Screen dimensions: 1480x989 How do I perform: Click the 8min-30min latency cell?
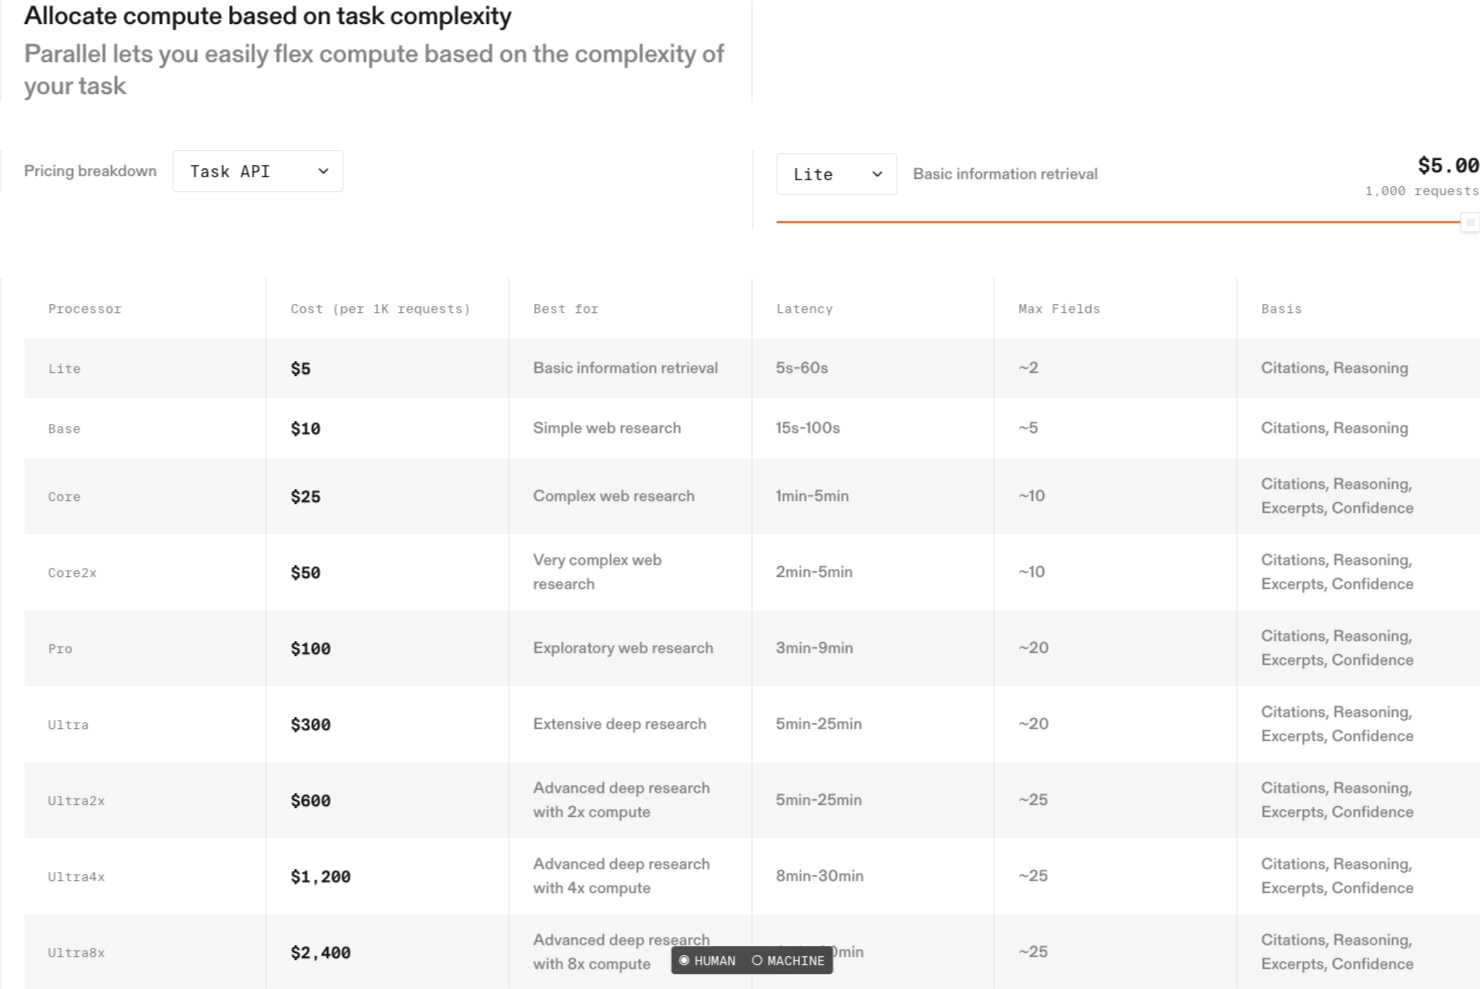[819, 876]
